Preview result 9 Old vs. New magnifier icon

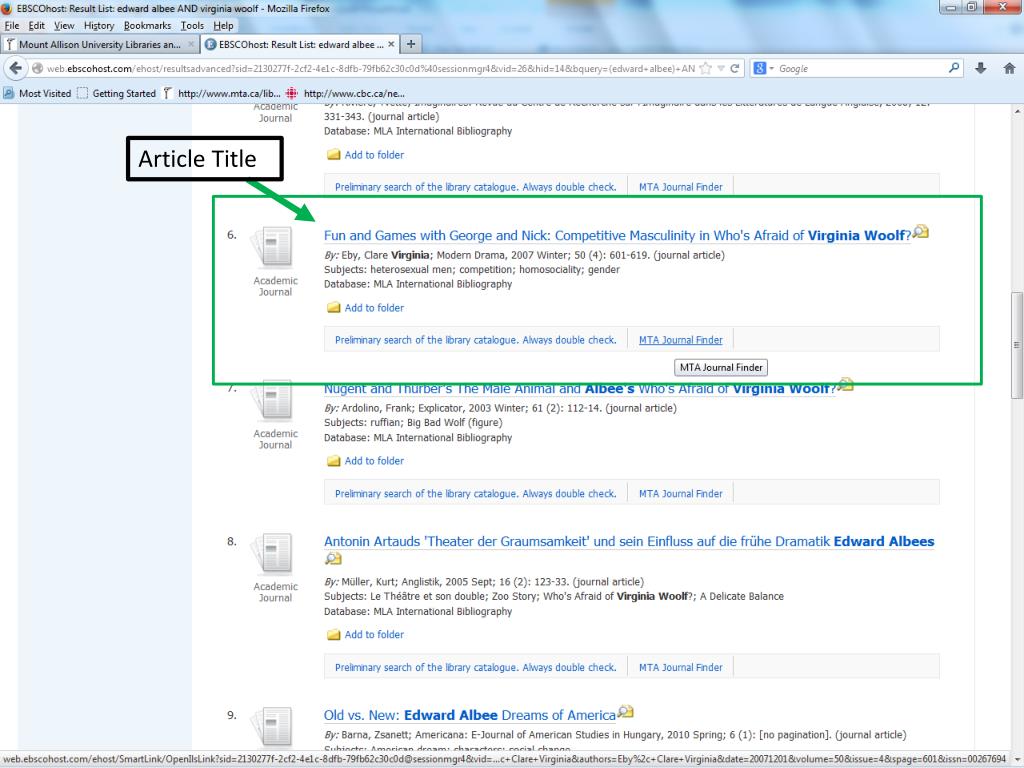click(x=626, y=711)
